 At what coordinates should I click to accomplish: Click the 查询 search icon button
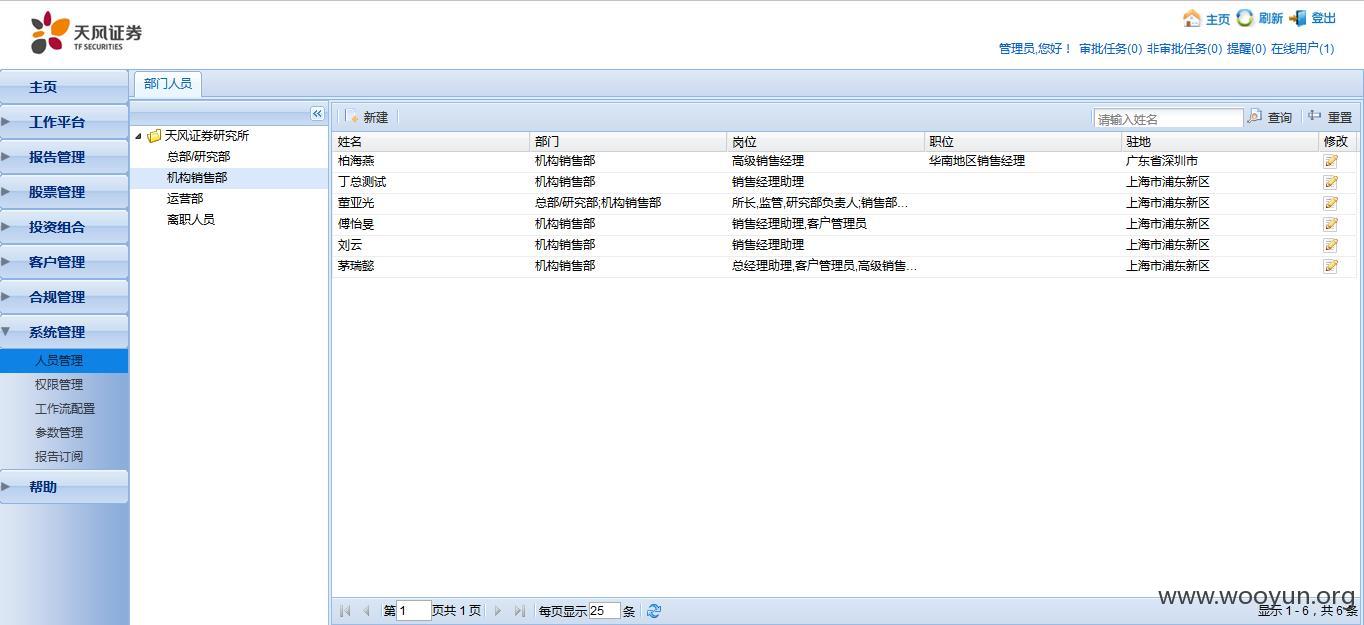tap(1255, 117)
